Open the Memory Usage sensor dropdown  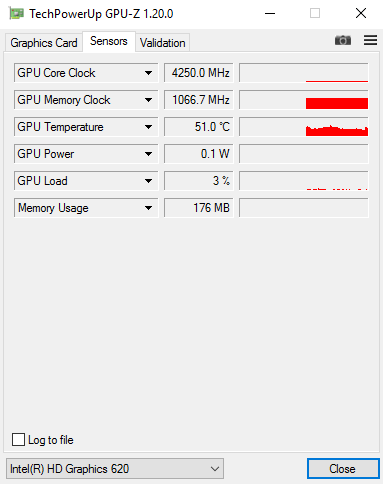coord(86,208)
